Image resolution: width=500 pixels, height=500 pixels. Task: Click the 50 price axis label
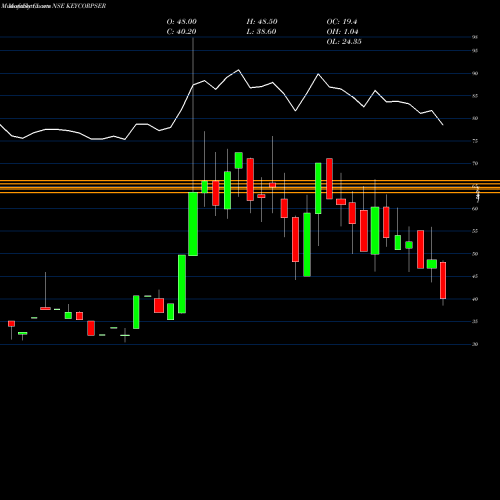click(475, 254)
